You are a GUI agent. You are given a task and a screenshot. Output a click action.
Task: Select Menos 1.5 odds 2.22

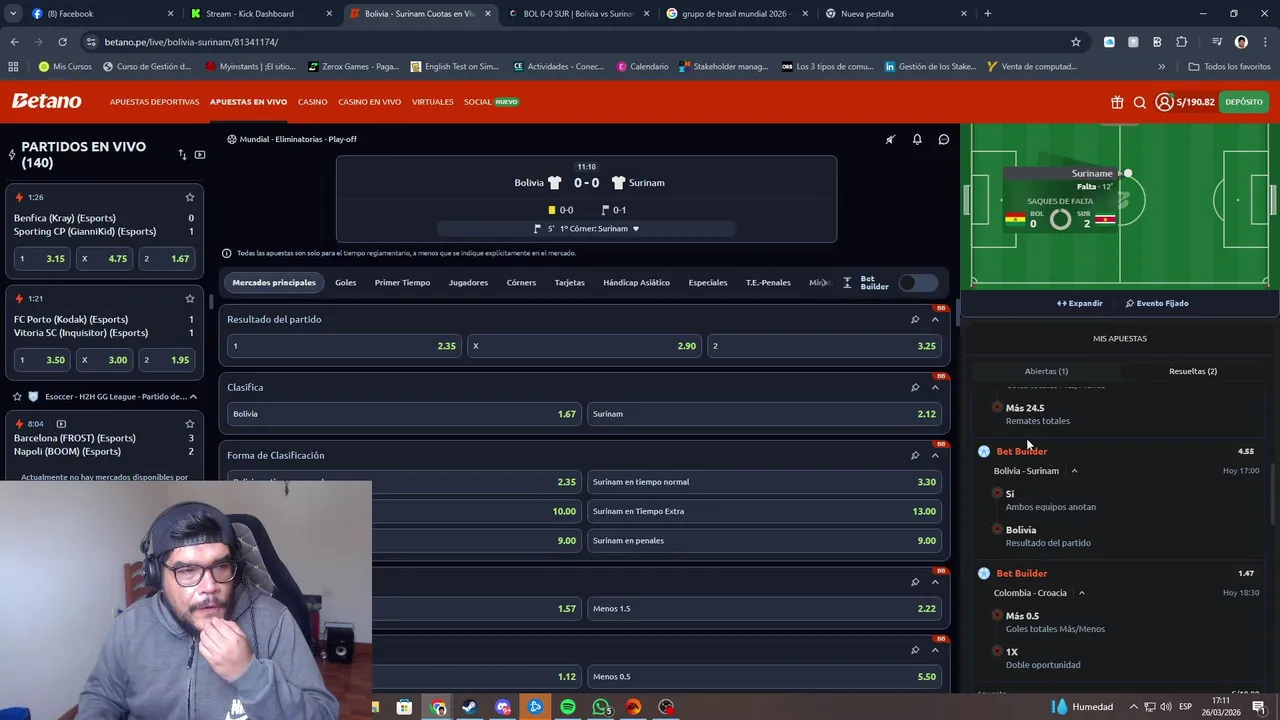pyautogui.click(x=764, y=609)
